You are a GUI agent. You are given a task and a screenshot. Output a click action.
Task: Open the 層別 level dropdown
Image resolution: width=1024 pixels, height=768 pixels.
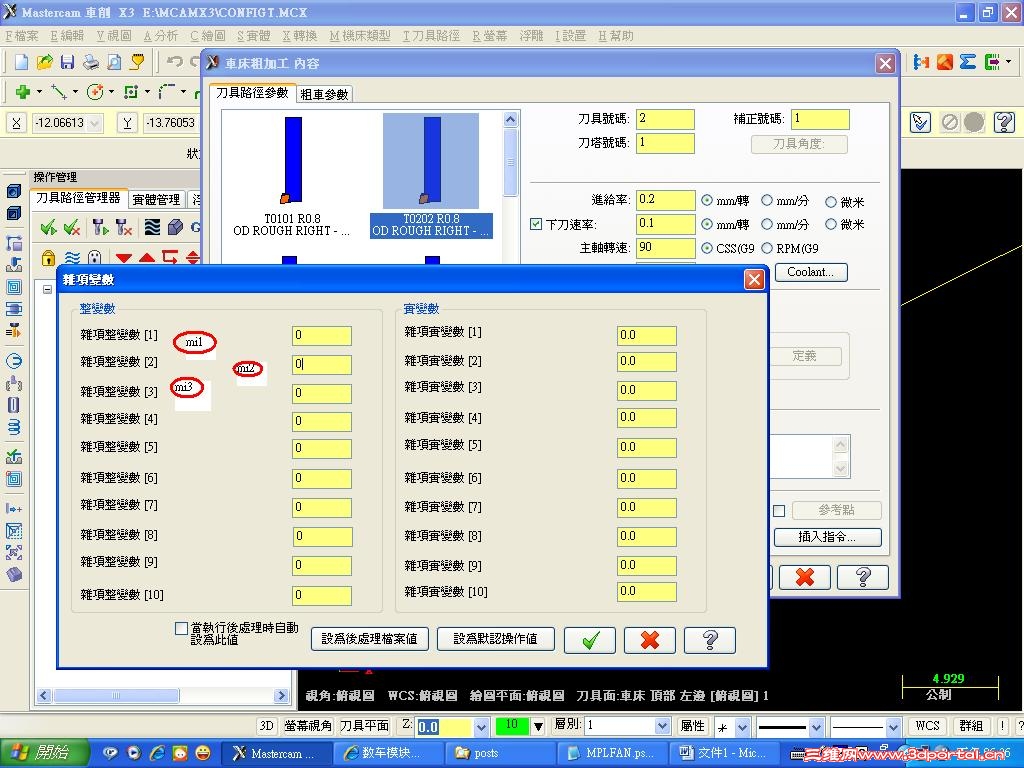pyautogui.click(x=662, y=726)
